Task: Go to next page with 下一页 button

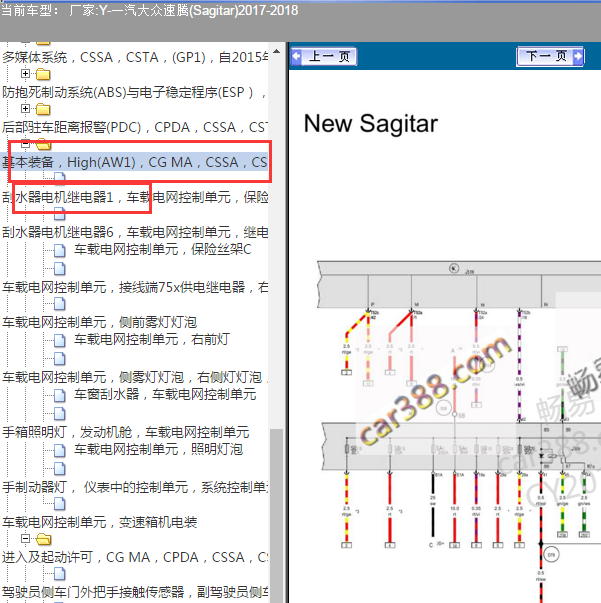Action: point(550,57)
